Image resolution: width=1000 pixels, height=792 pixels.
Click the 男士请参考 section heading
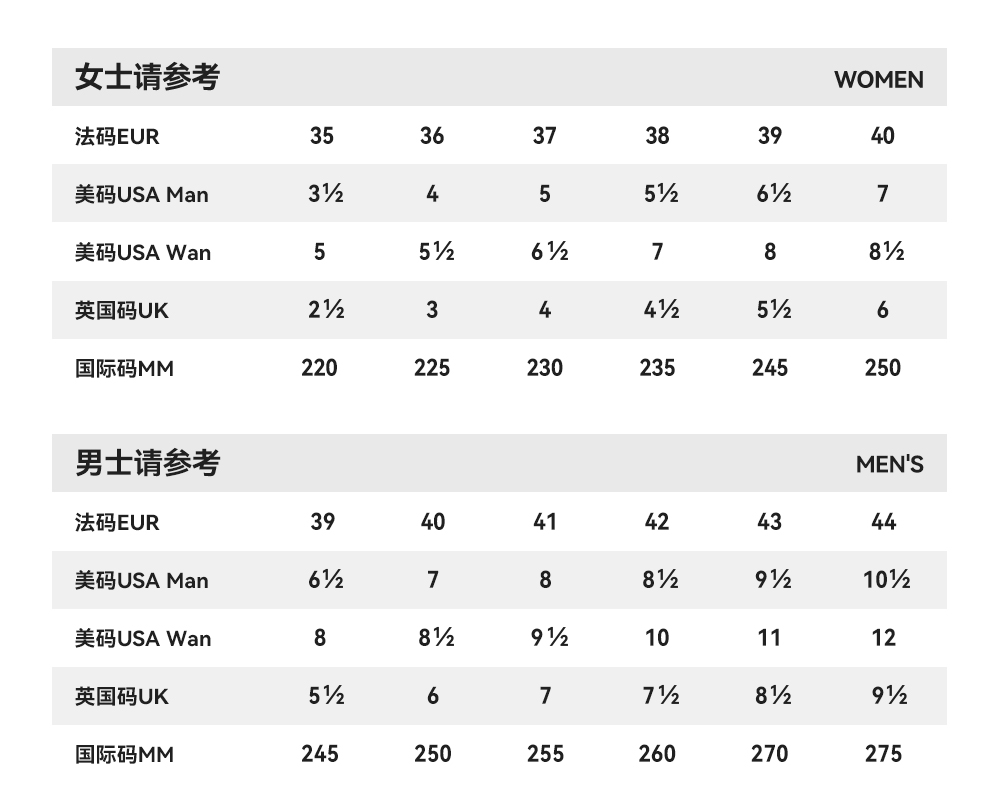tap(147, 464)
